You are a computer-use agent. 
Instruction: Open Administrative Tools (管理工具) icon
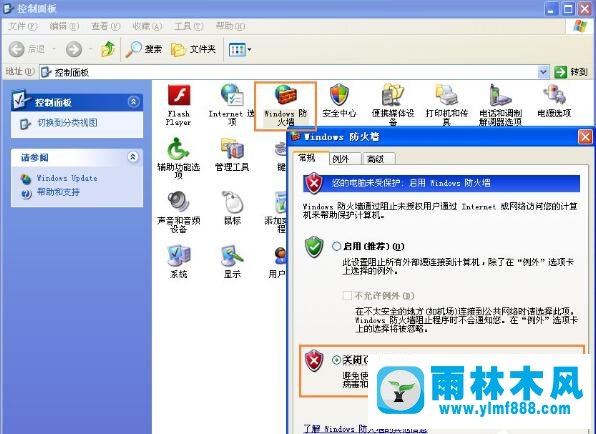coord(232,154)
